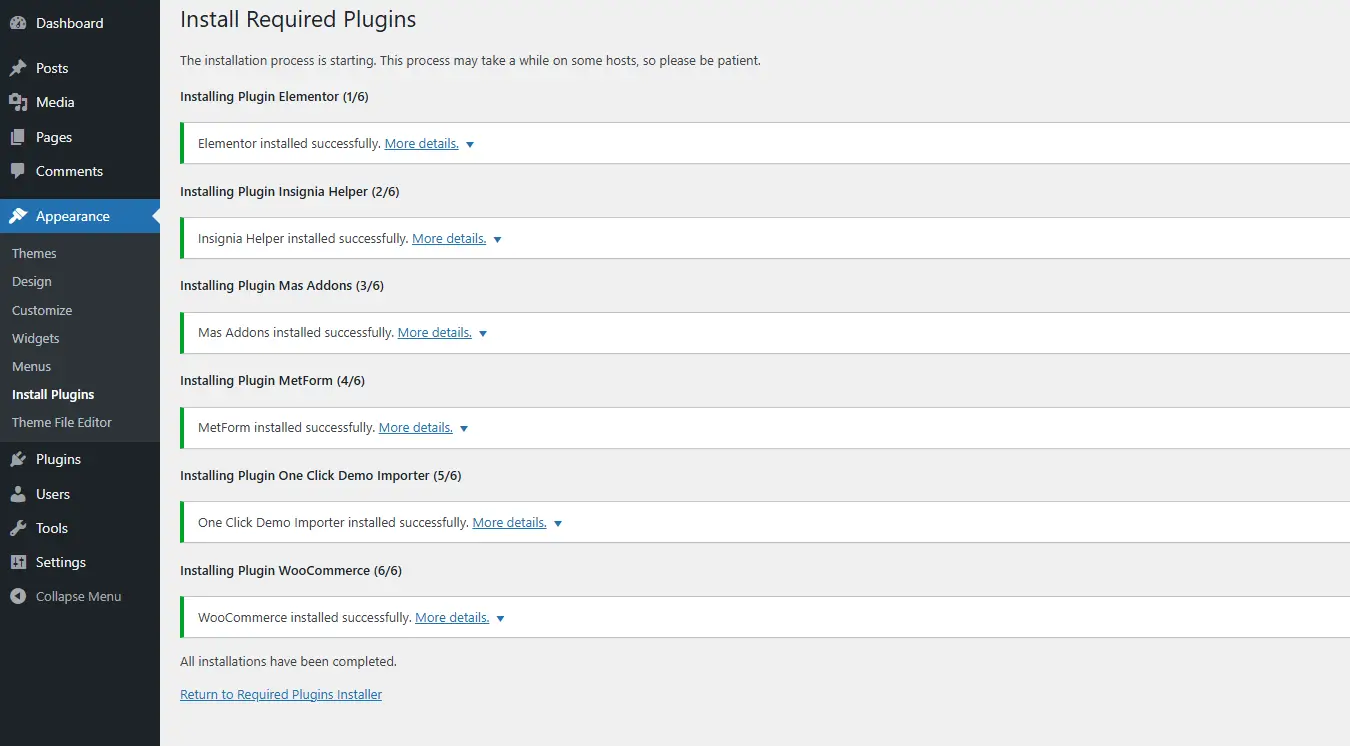This screenshot has width=1350, height=746.
Task: Click the Collapse Menu arrow icon
Action: (x=18, y=596)
